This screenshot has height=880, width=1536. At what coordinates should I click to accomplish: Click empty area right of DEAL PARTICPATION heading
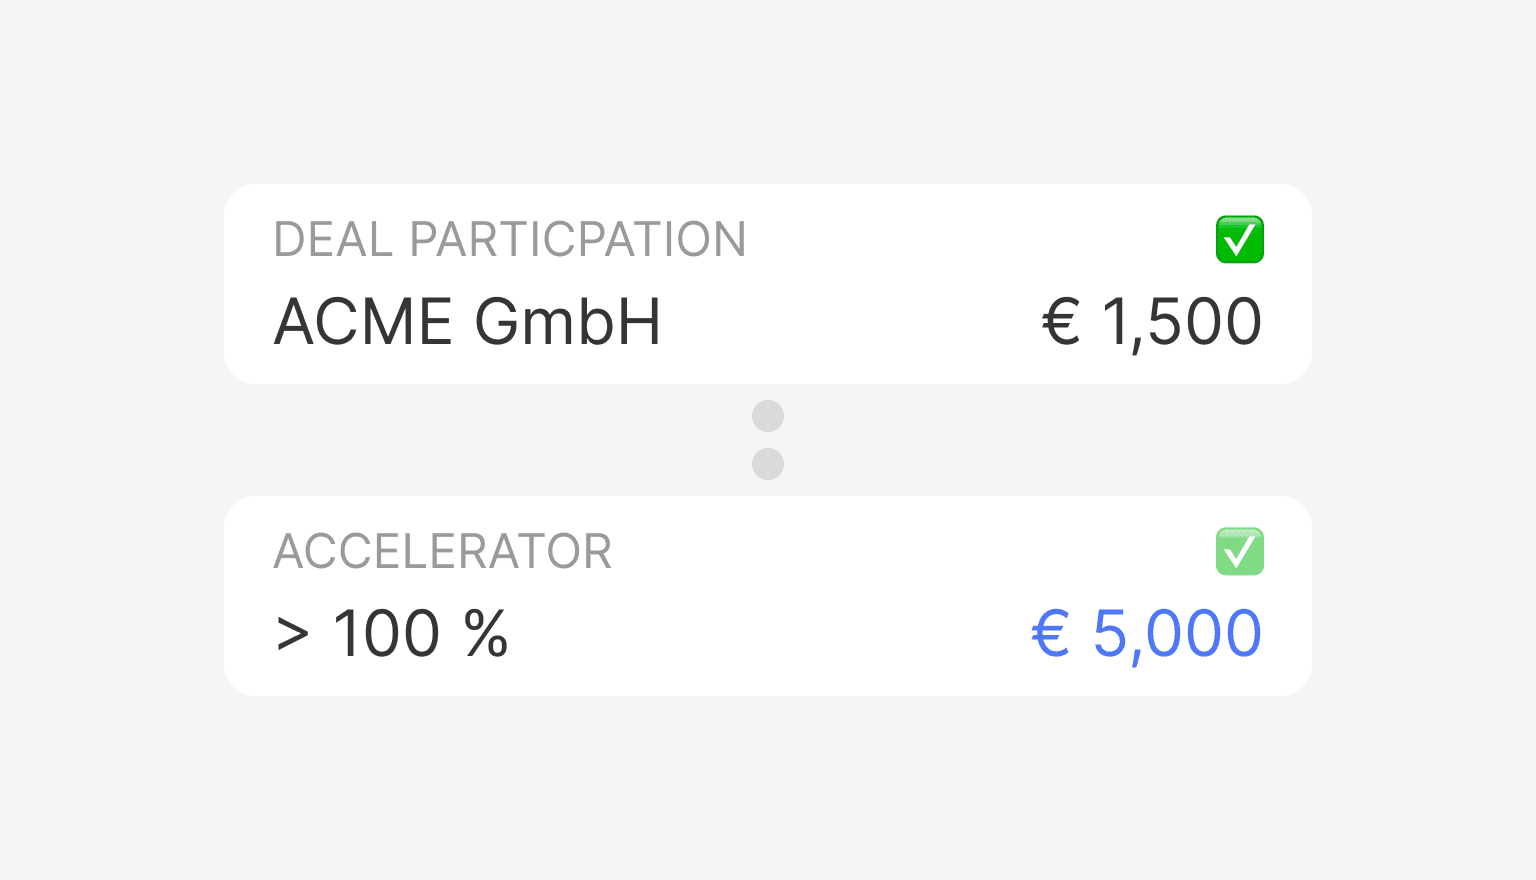tap(980, 240)
